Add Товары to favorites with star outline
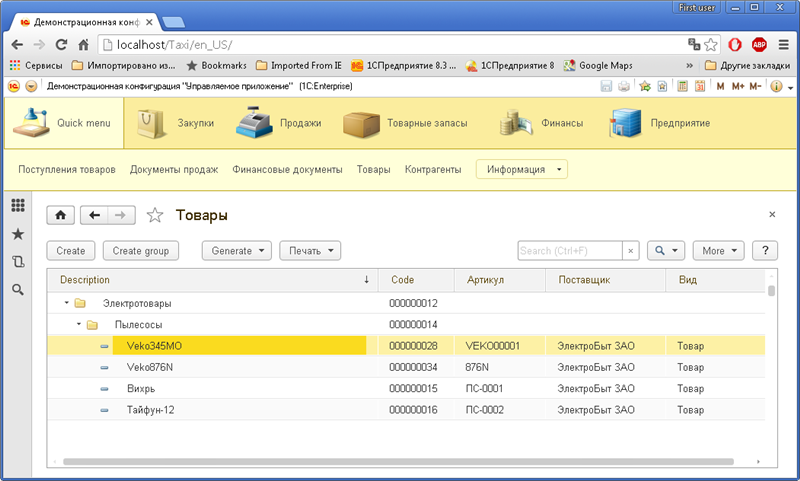 (155, 215)
